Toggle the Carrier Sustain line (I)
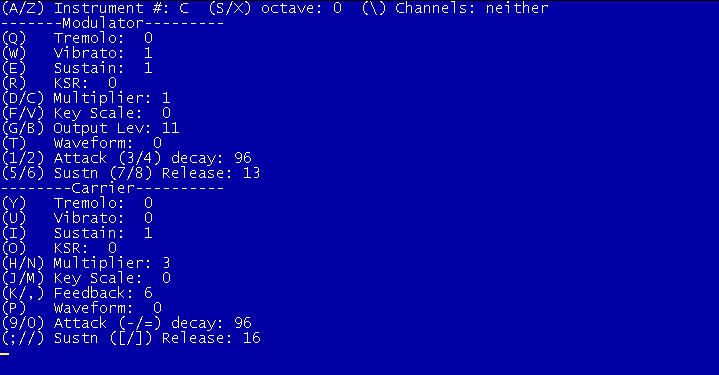This screenshot has height=375, width=719. (x=77, y=233)
